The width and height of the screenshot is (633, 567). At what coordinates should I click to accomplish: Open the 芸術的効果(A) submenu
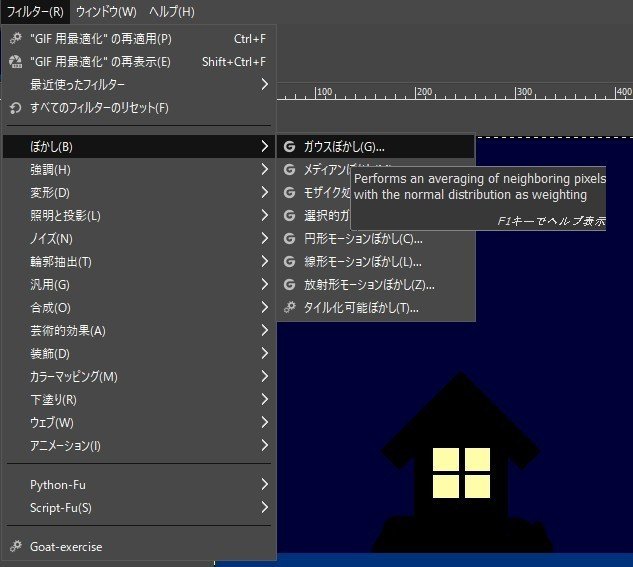139,331
